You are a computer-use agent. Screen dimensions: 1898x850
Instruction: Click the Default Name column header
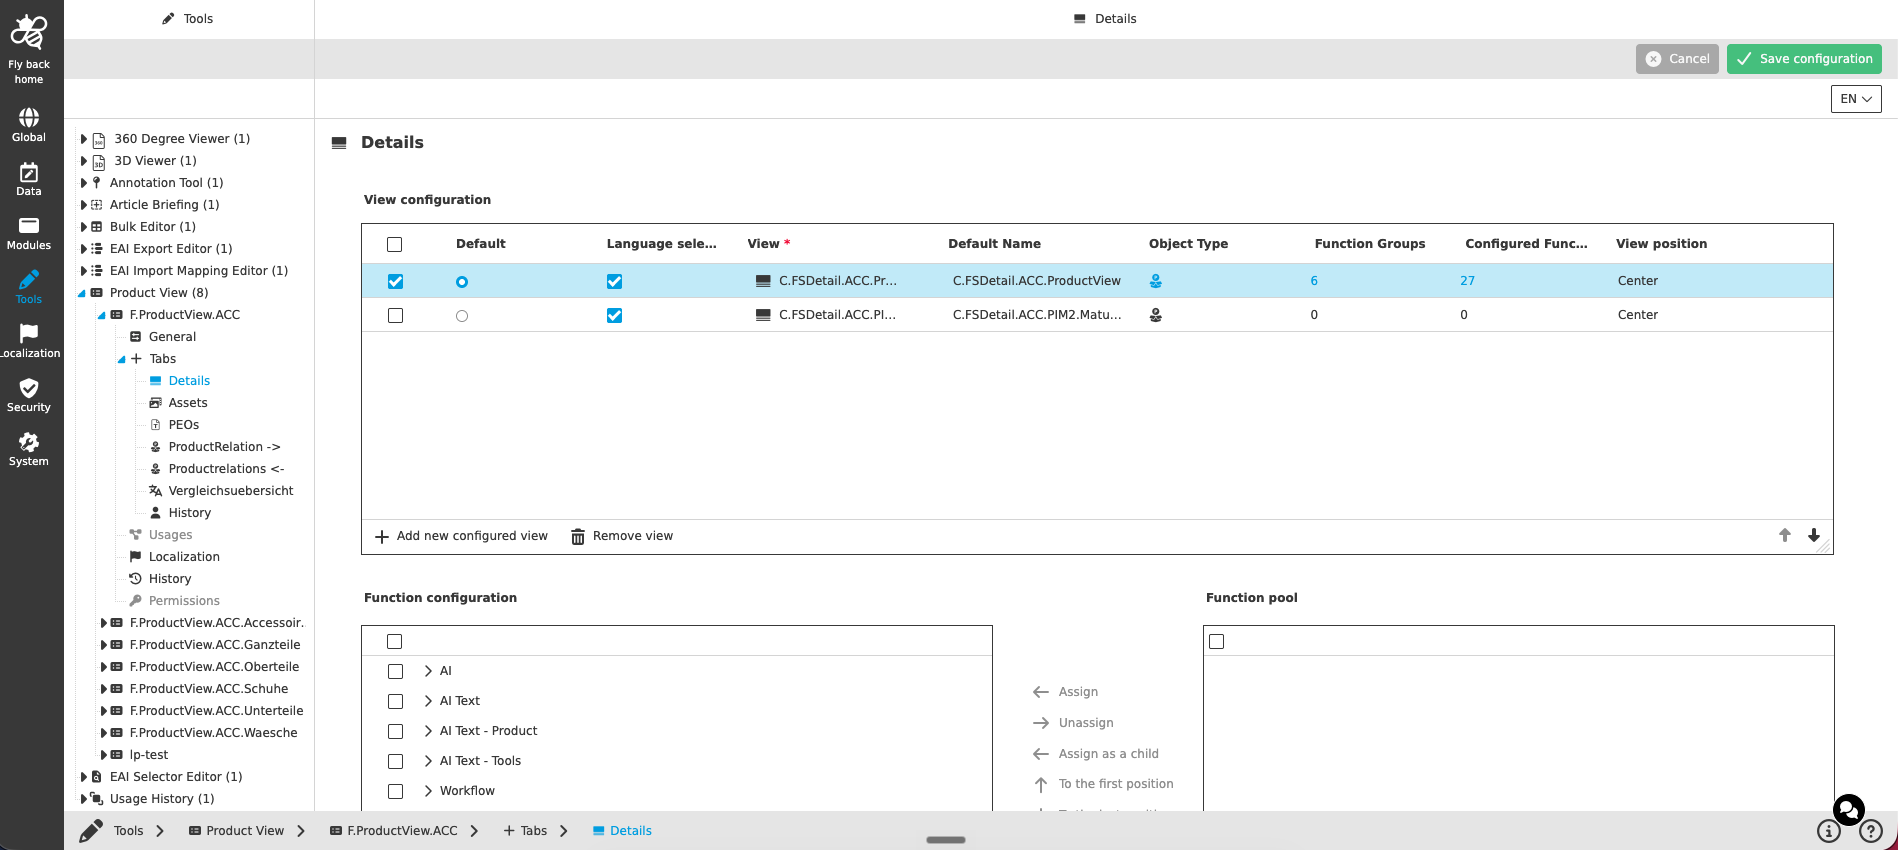pos(994,244)
